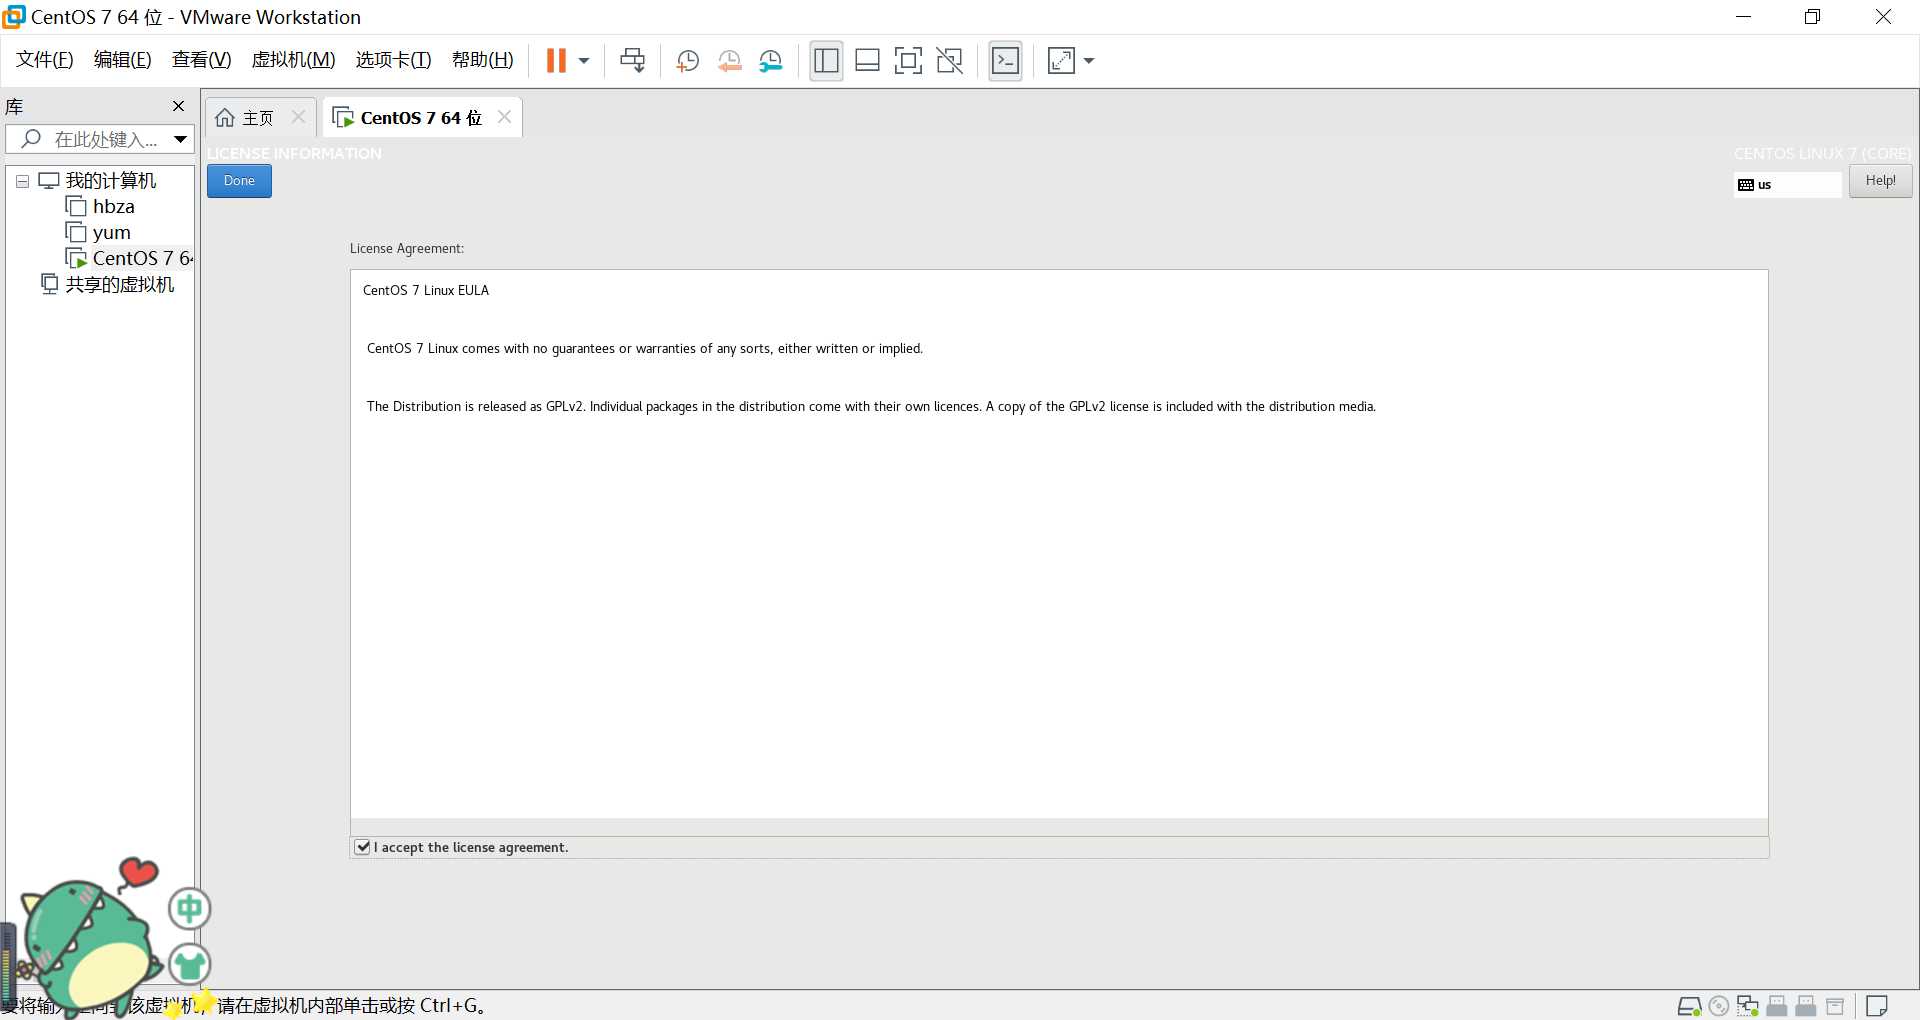Click the network adapter status icon
Screen dimensions: 1920x1020
tap(1748, 1006)
